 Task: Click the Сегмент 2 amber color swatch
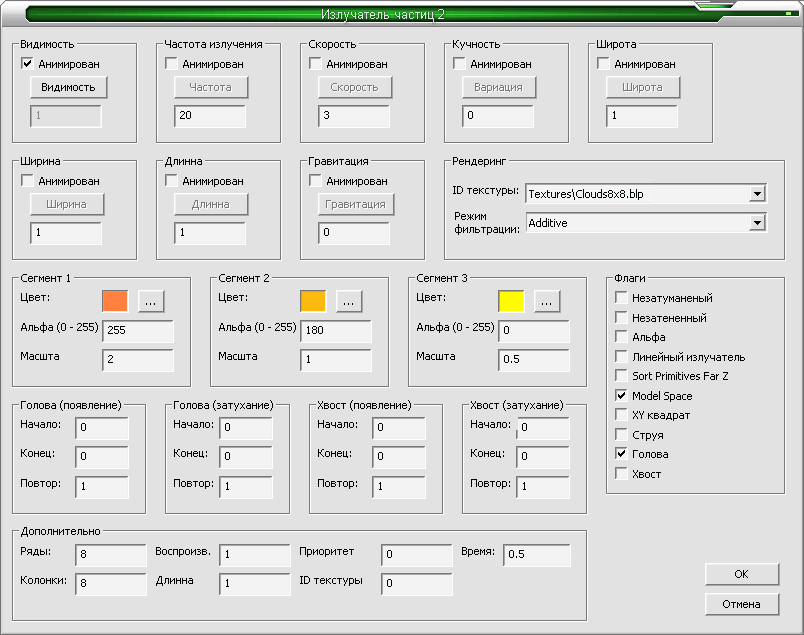click(313, 301)
